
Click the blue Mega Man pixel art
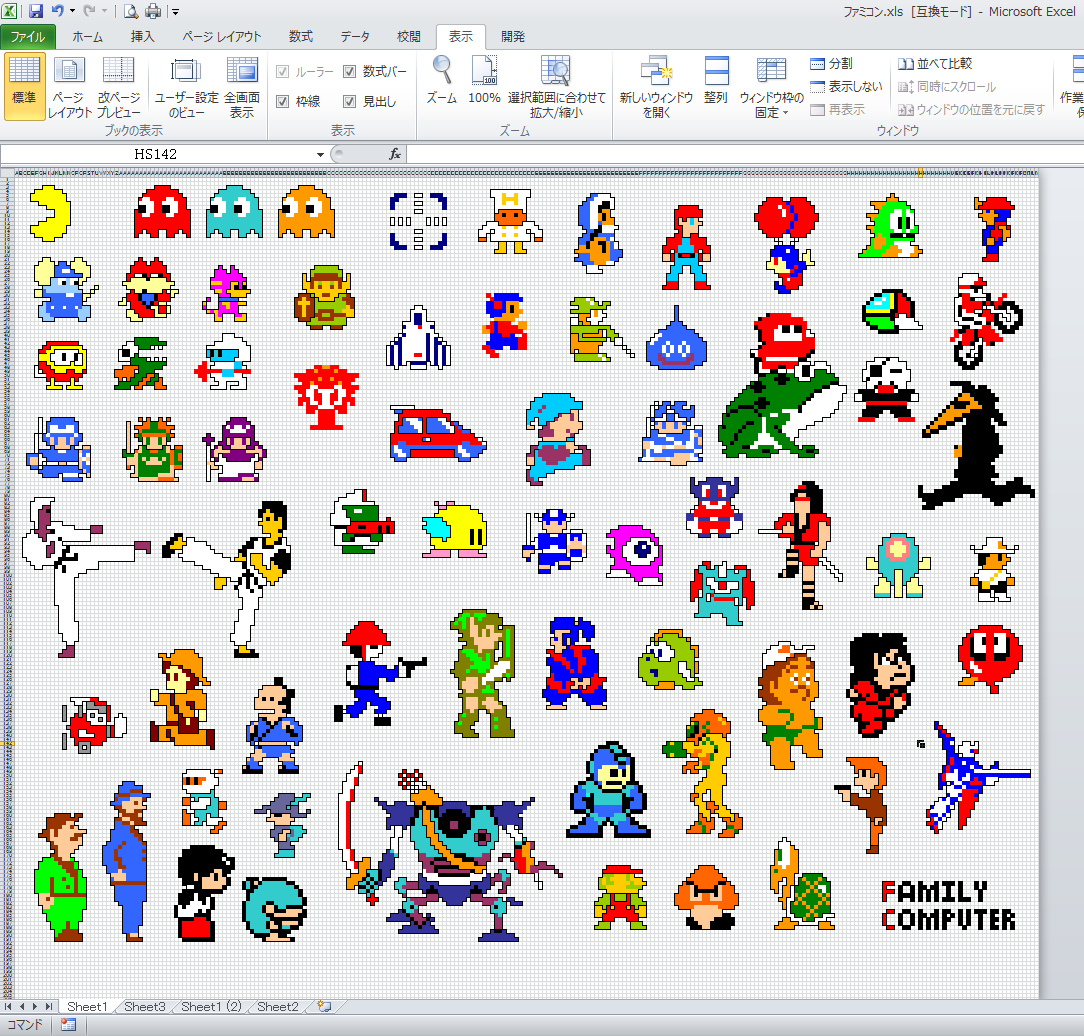pyautogui.click(x=608, y=790)
